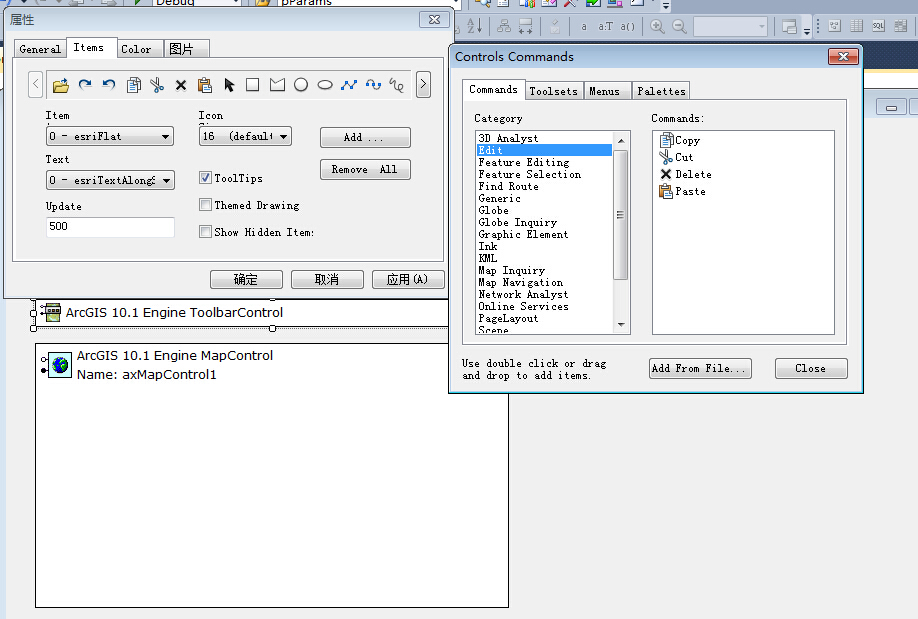Enable the Show Hidden Items checkbox
918x619 pixels.
(205, 231)
